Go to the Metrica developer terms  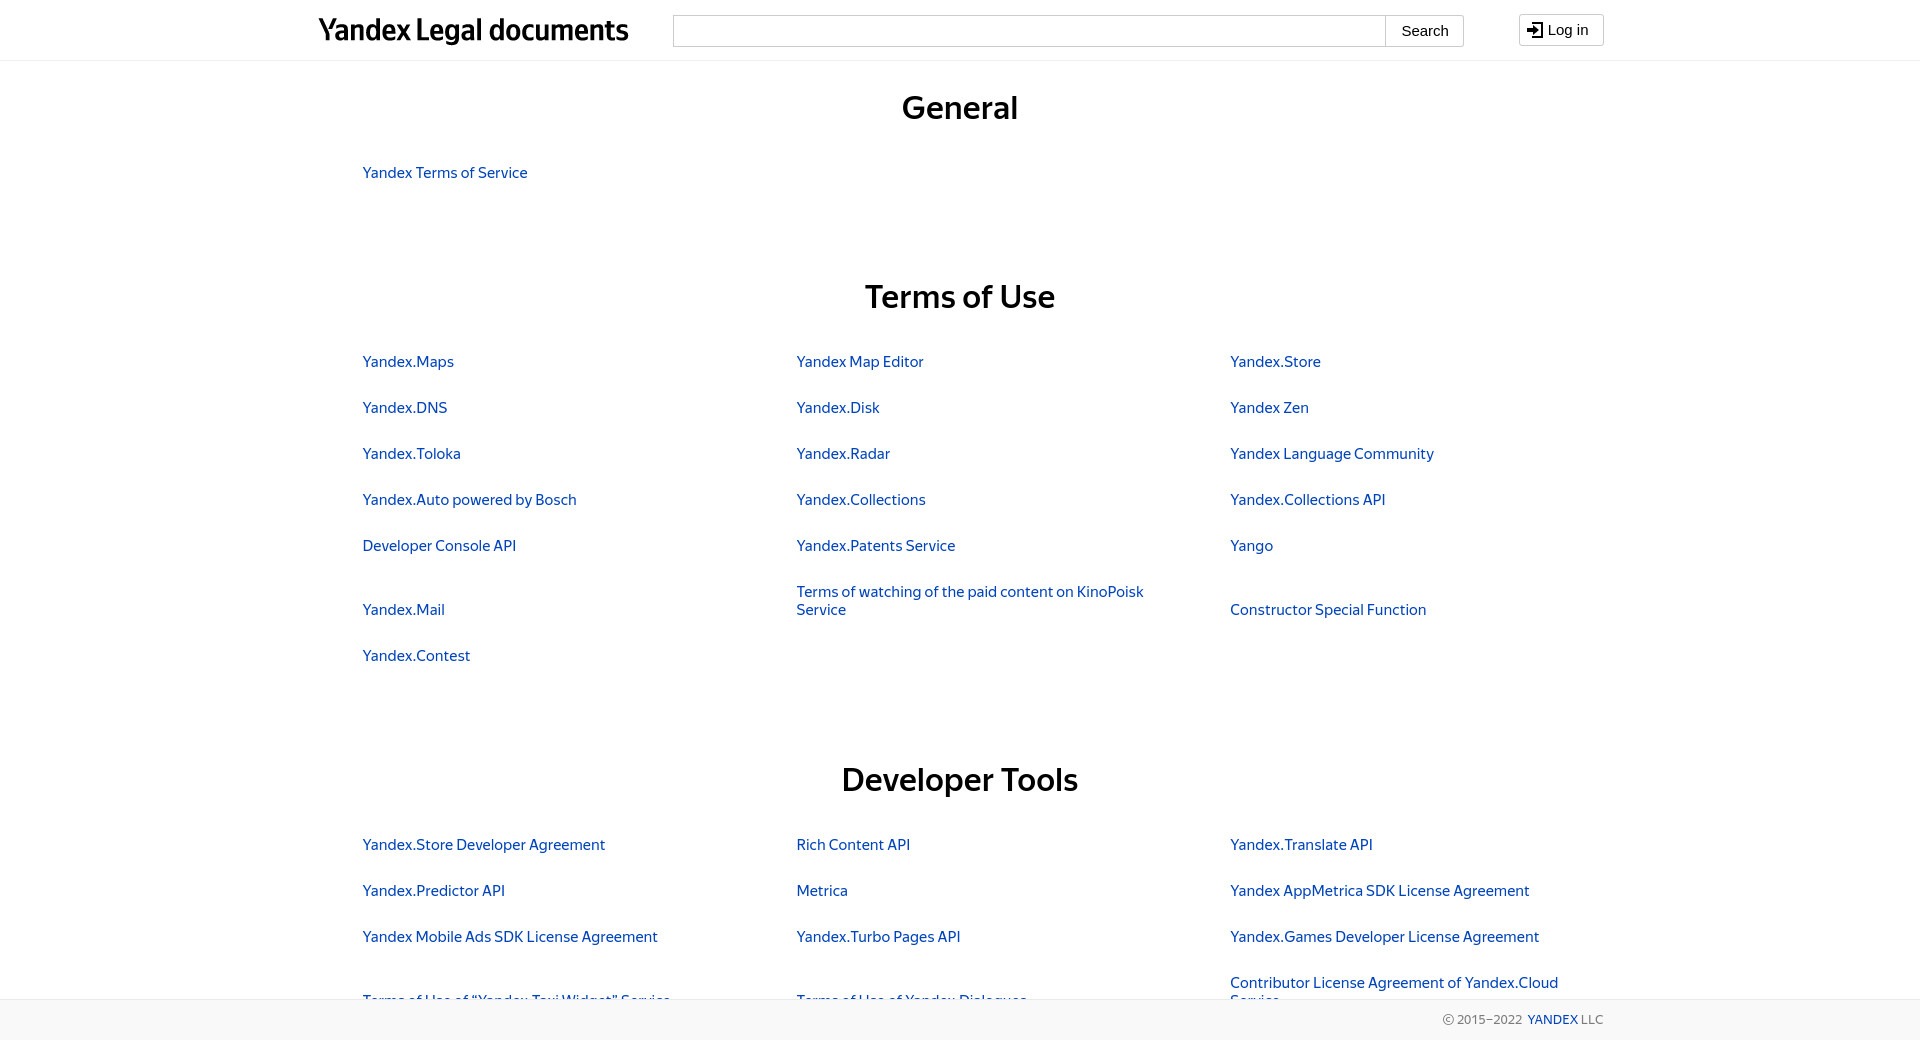[821, 891]
